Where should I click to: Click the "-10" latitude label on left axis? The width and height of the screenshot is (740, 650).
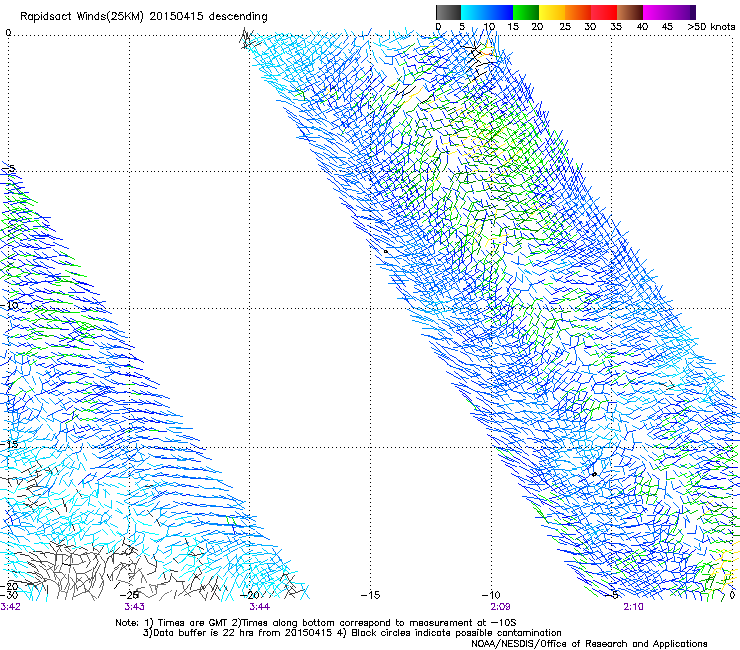pyautogui.click(x=9, y=305)
